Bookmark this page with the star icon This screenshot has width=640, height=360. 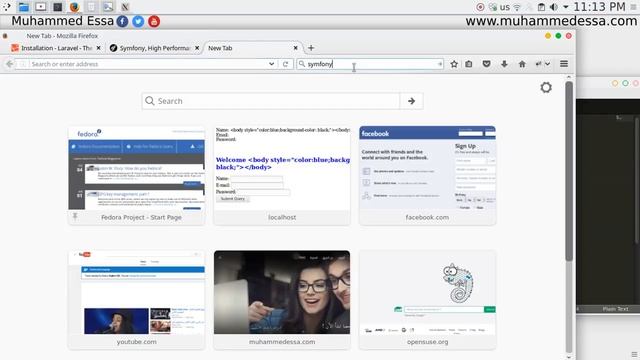(x=454, y=64)
